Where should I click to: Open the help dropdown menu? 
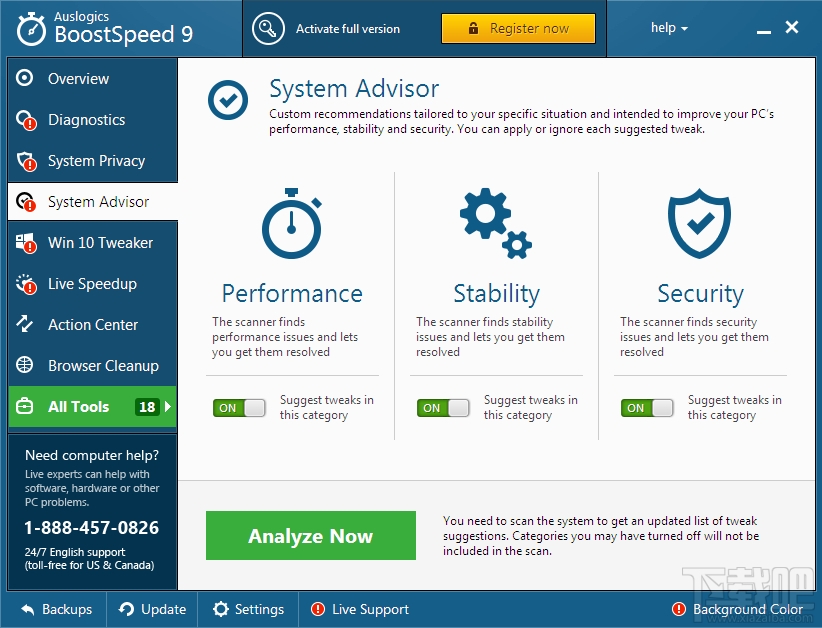click(667, 28)
